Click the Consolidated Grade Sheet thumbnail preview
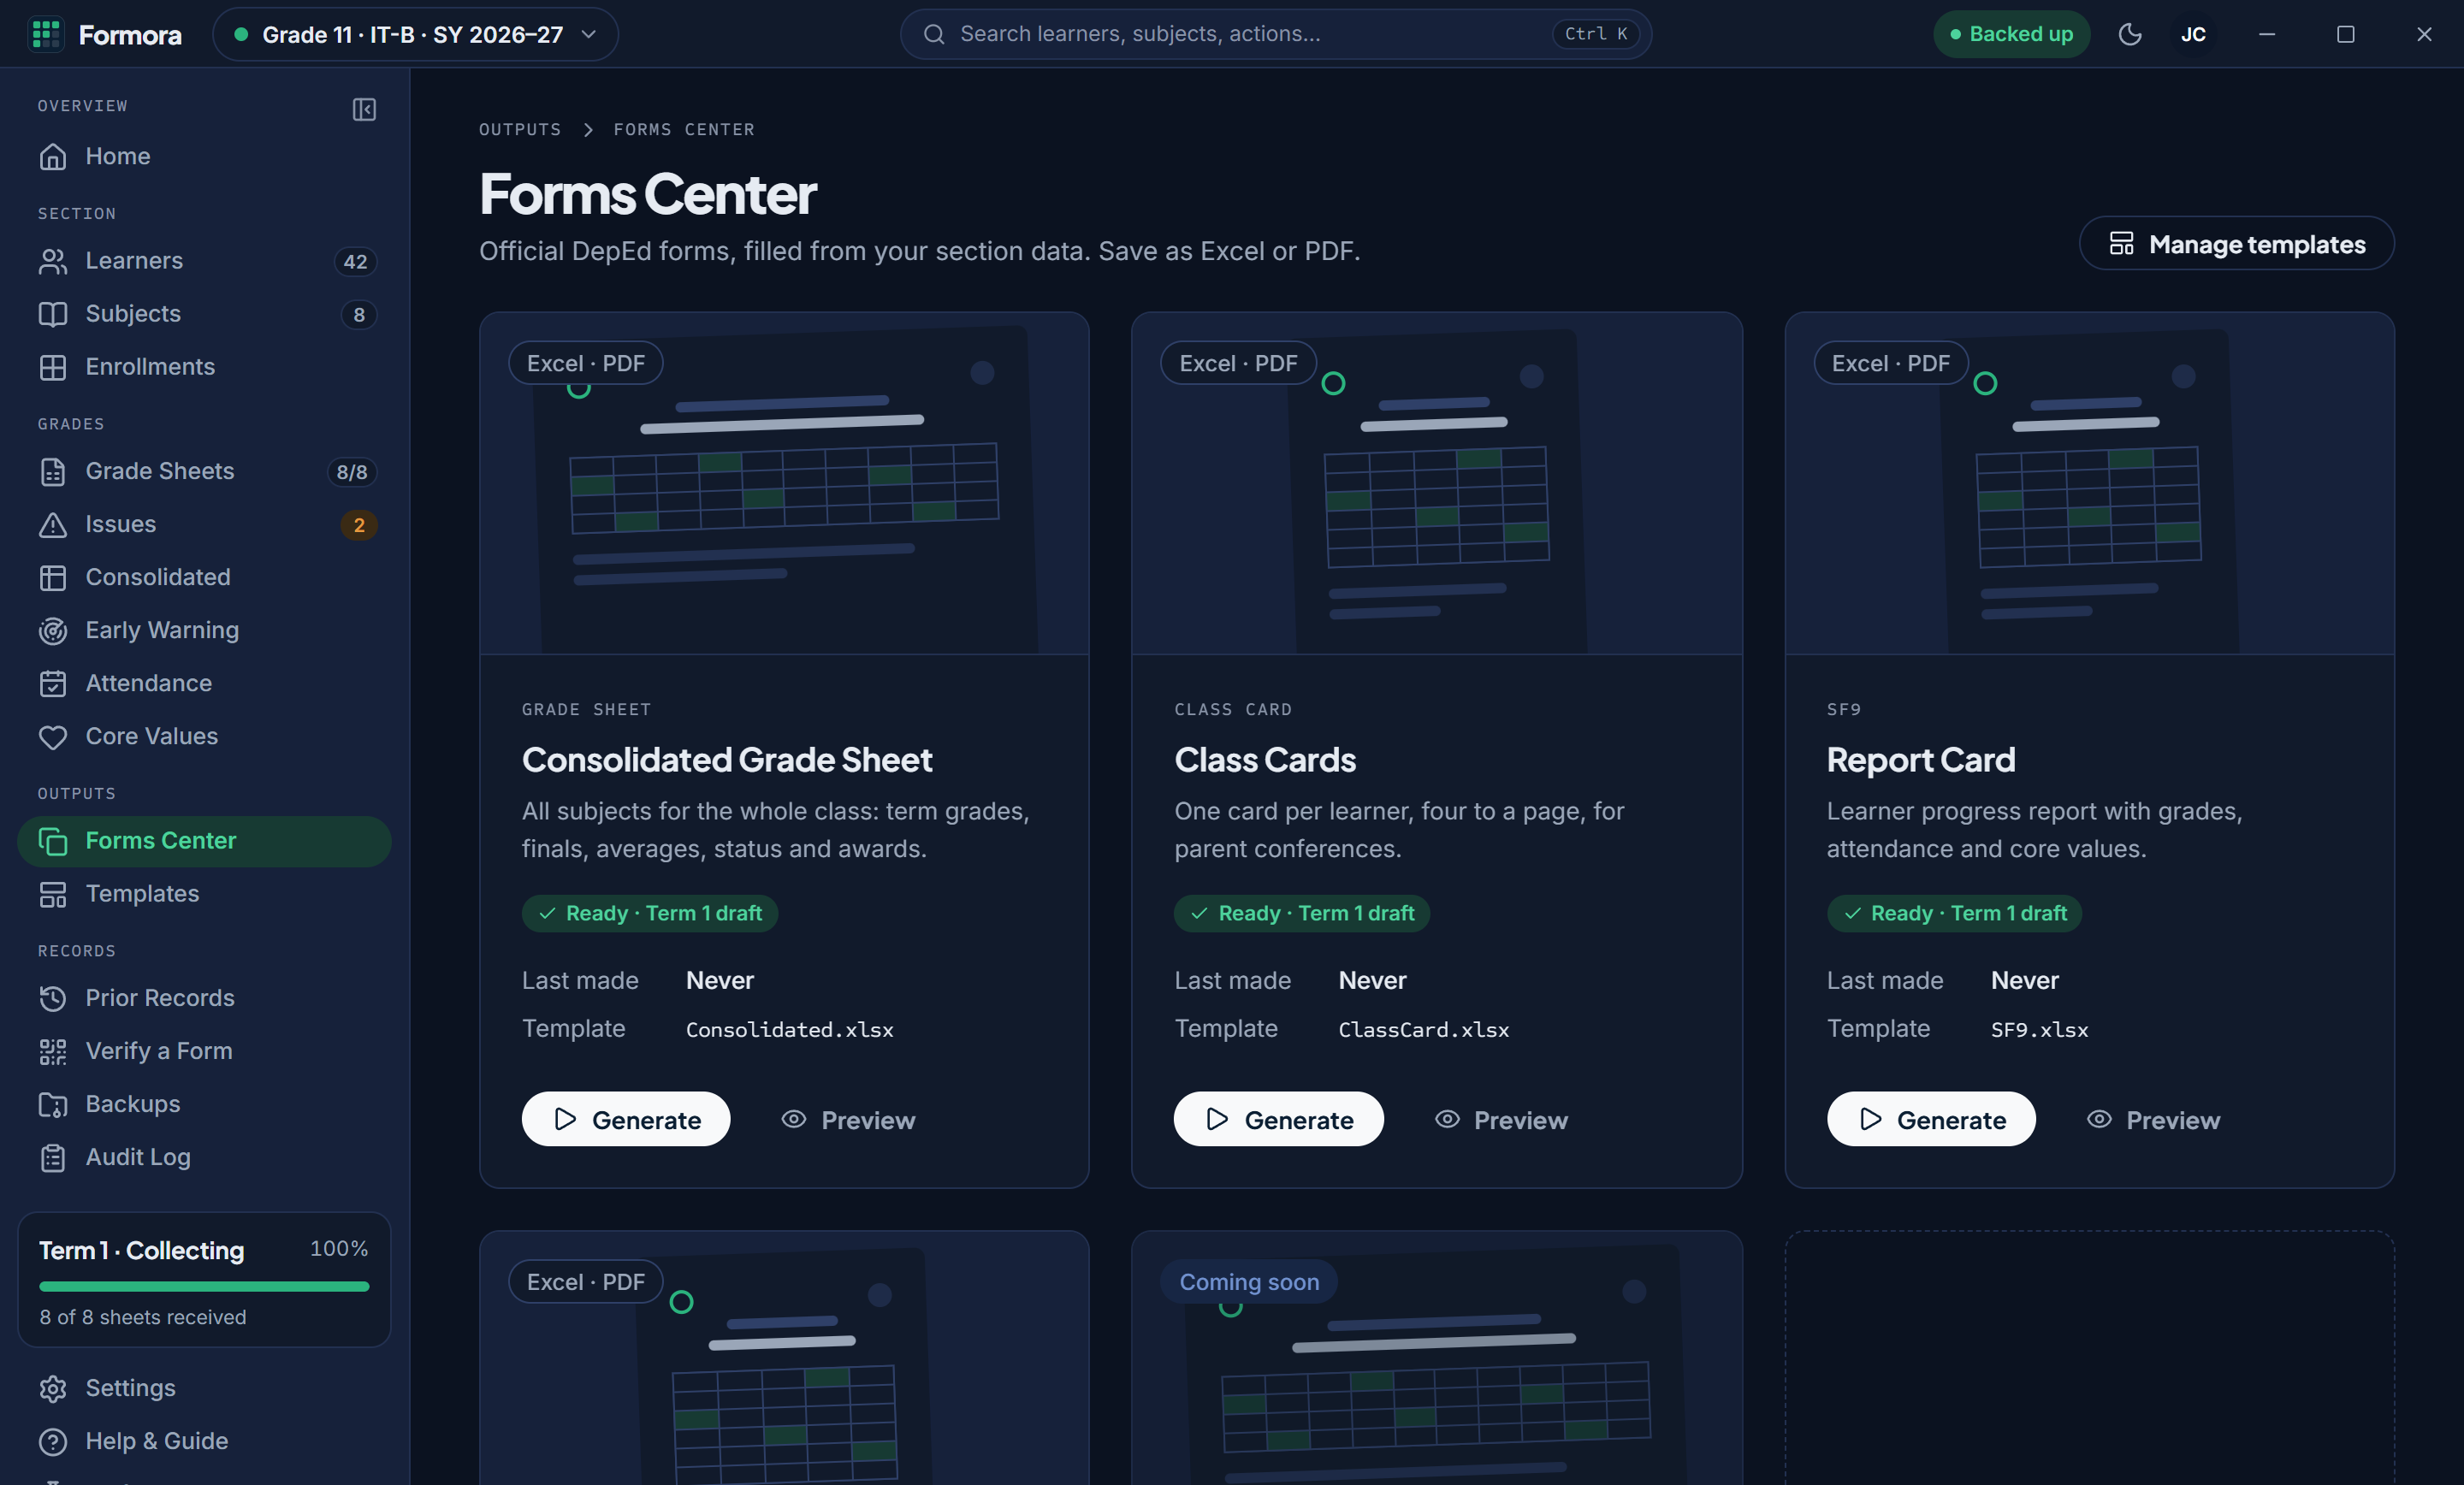Screen dimensions: 2464x1485 point(784,484)
